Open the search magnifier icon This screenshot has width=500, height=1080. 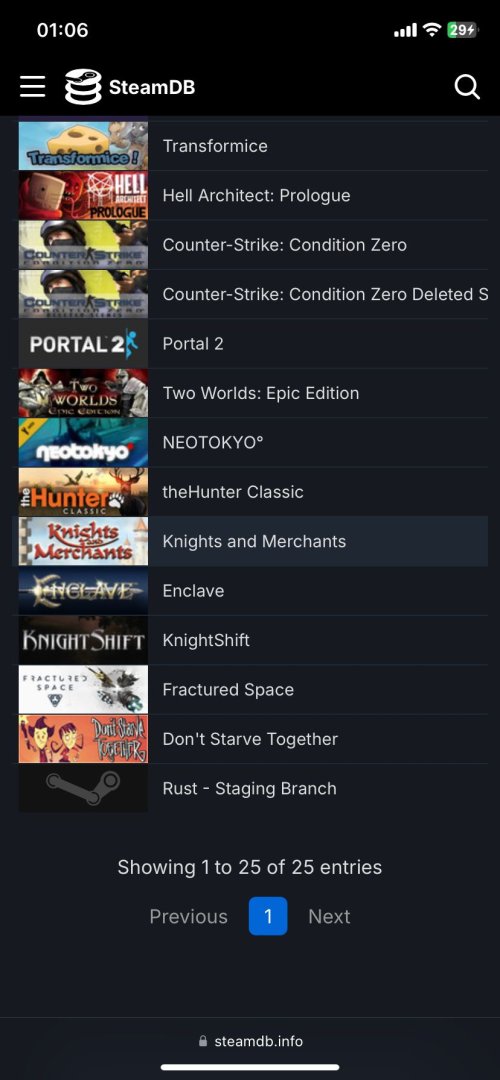point(467,87)
